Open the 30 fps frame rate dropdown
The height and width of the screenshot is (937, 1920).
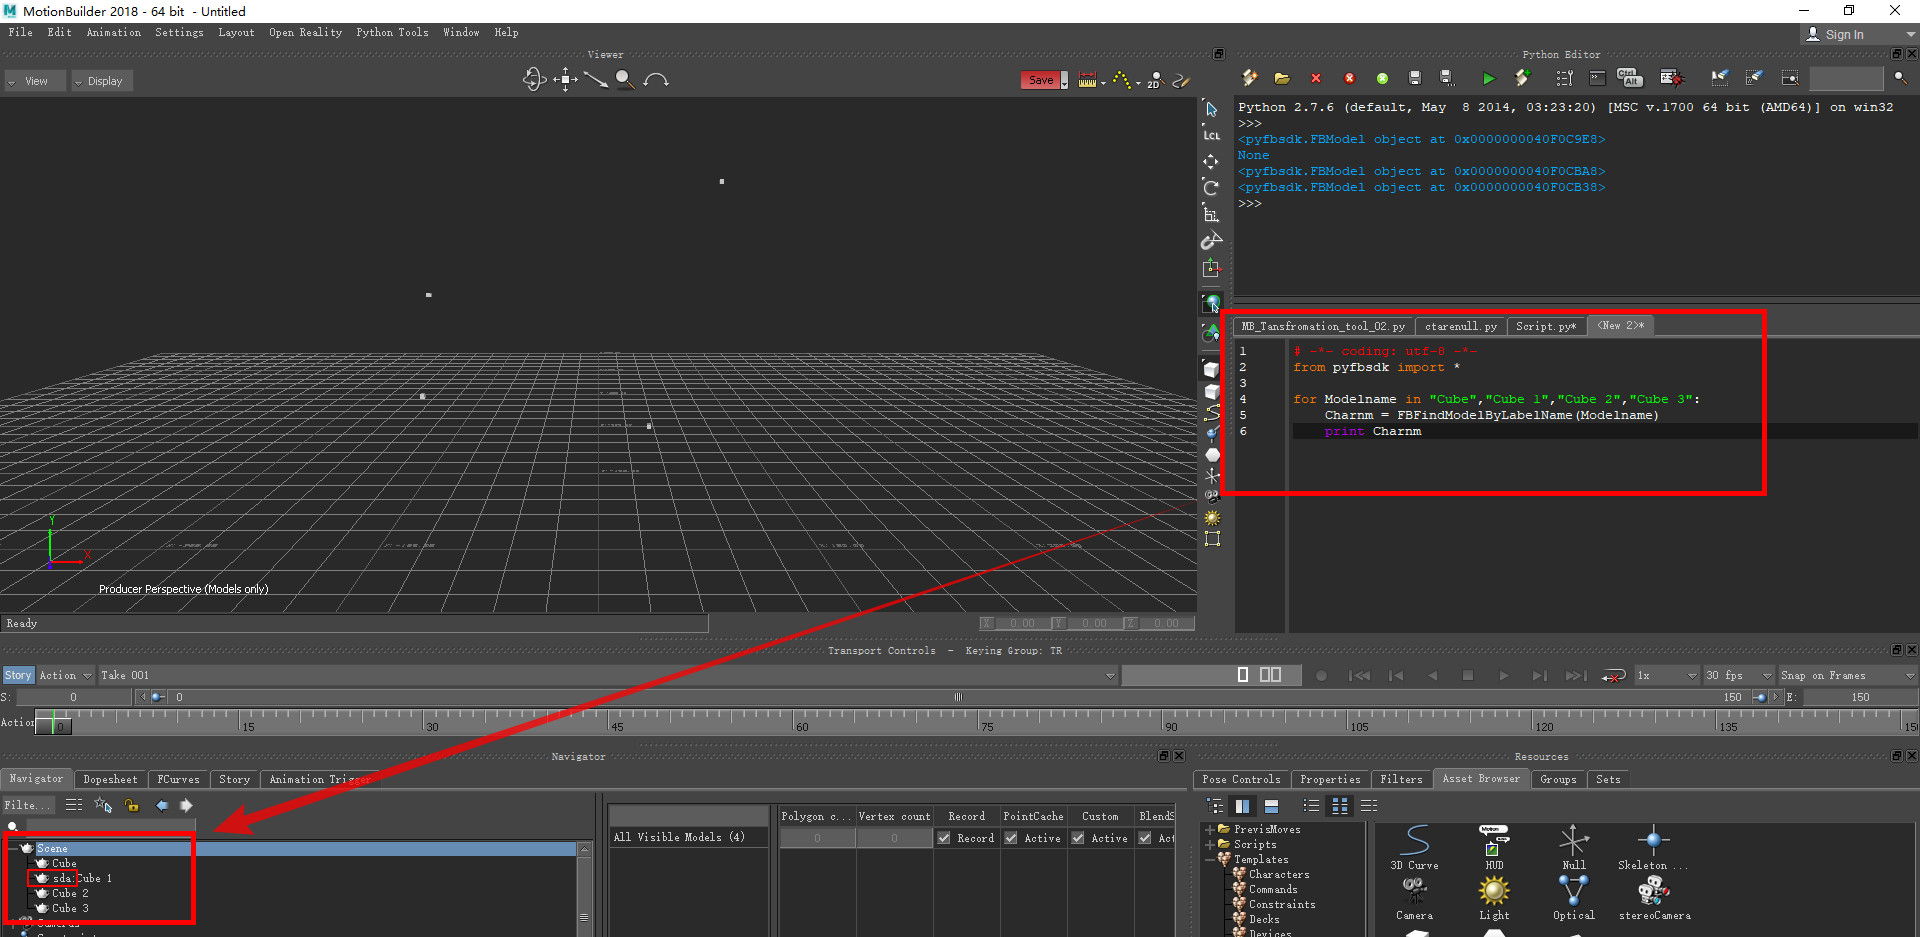1738,675
